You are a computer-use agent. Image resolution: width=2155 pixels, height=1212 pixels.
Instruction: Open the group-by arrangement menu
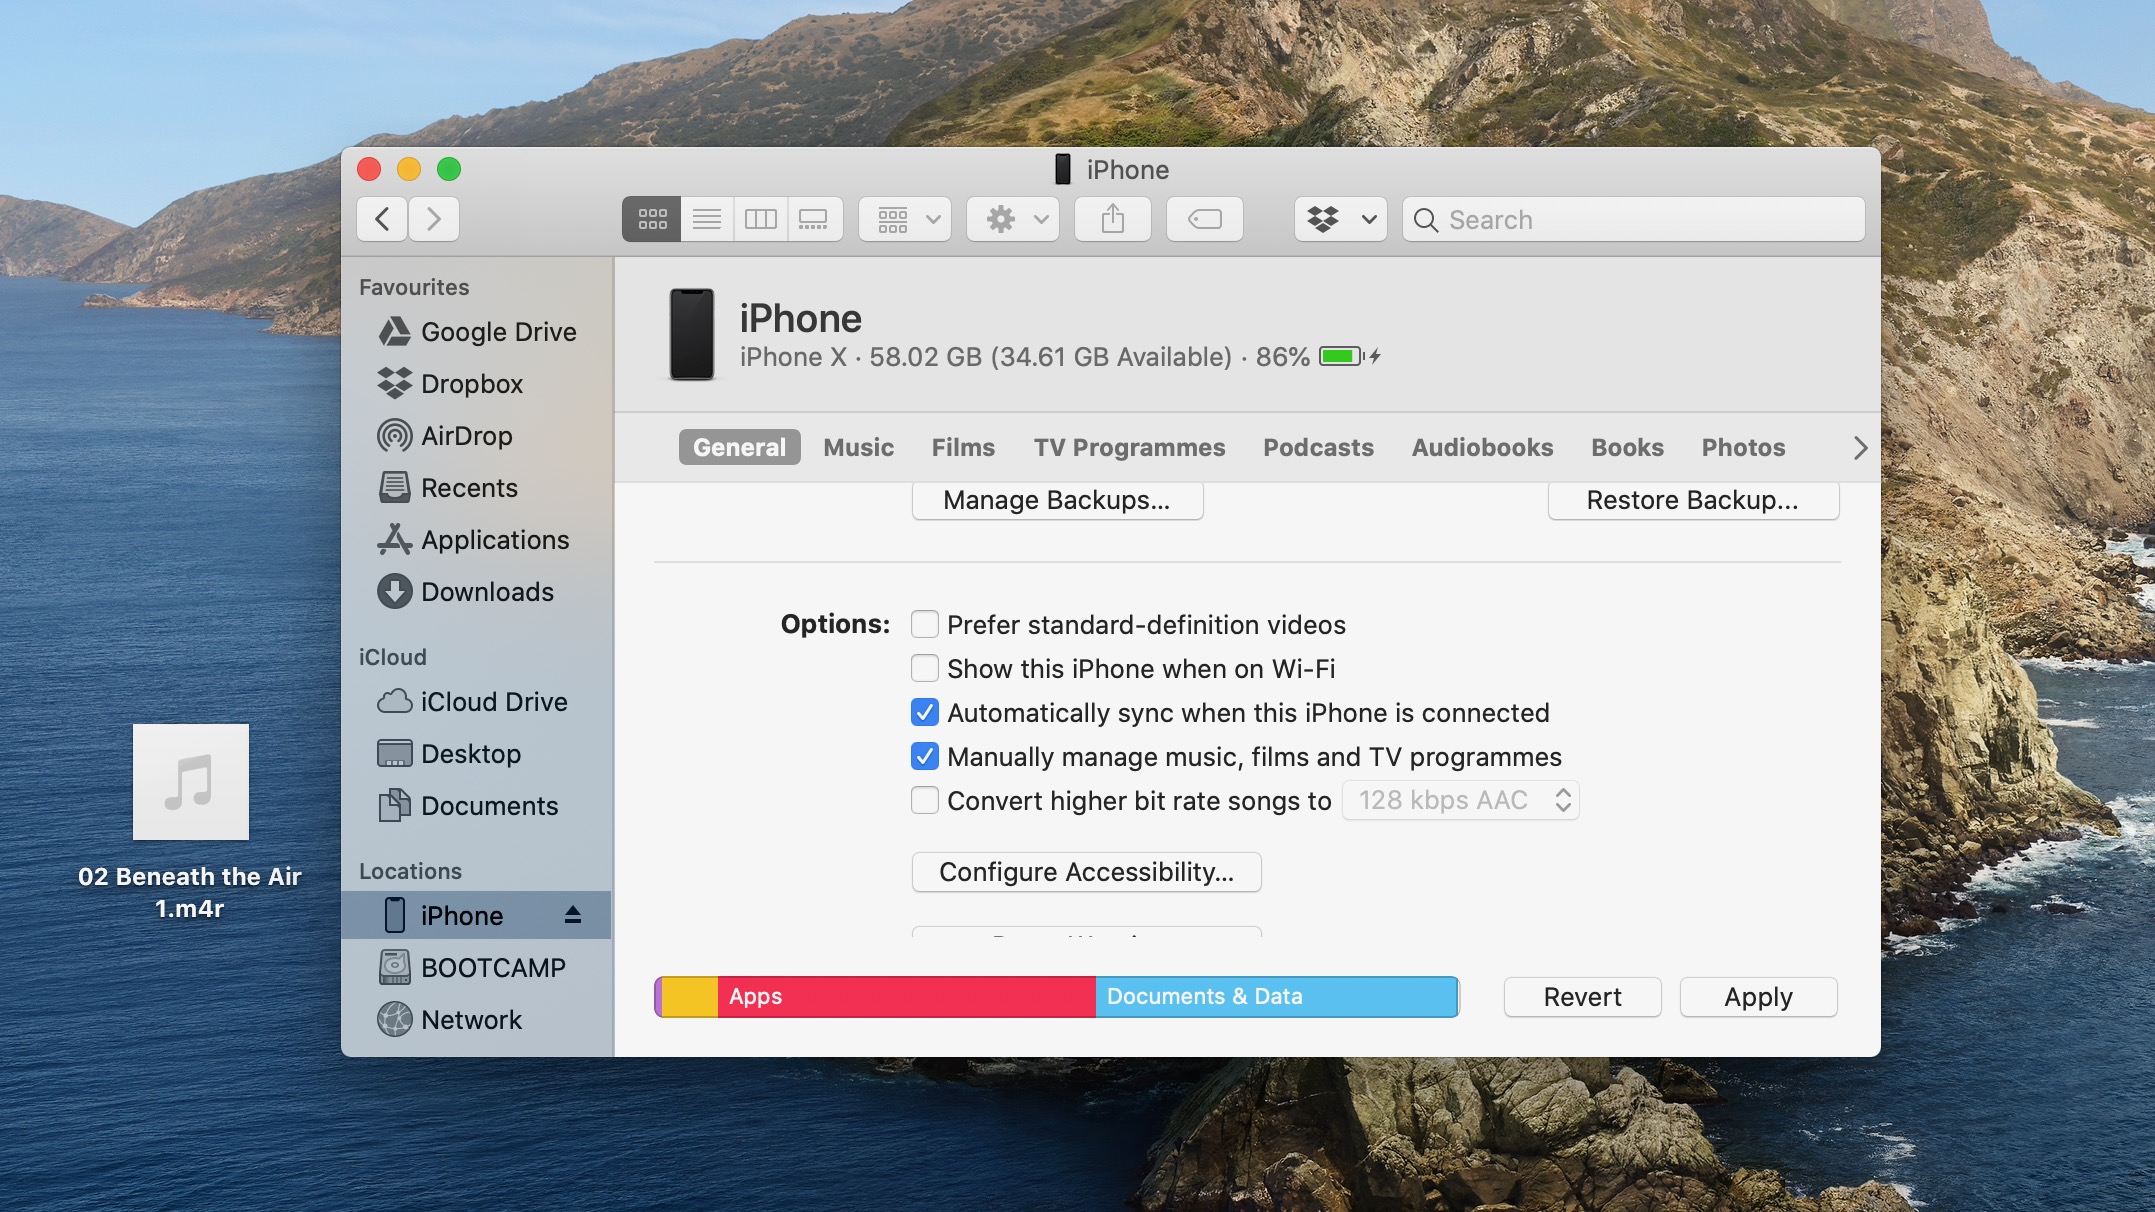pyautogui.click(x=905, y=219)
